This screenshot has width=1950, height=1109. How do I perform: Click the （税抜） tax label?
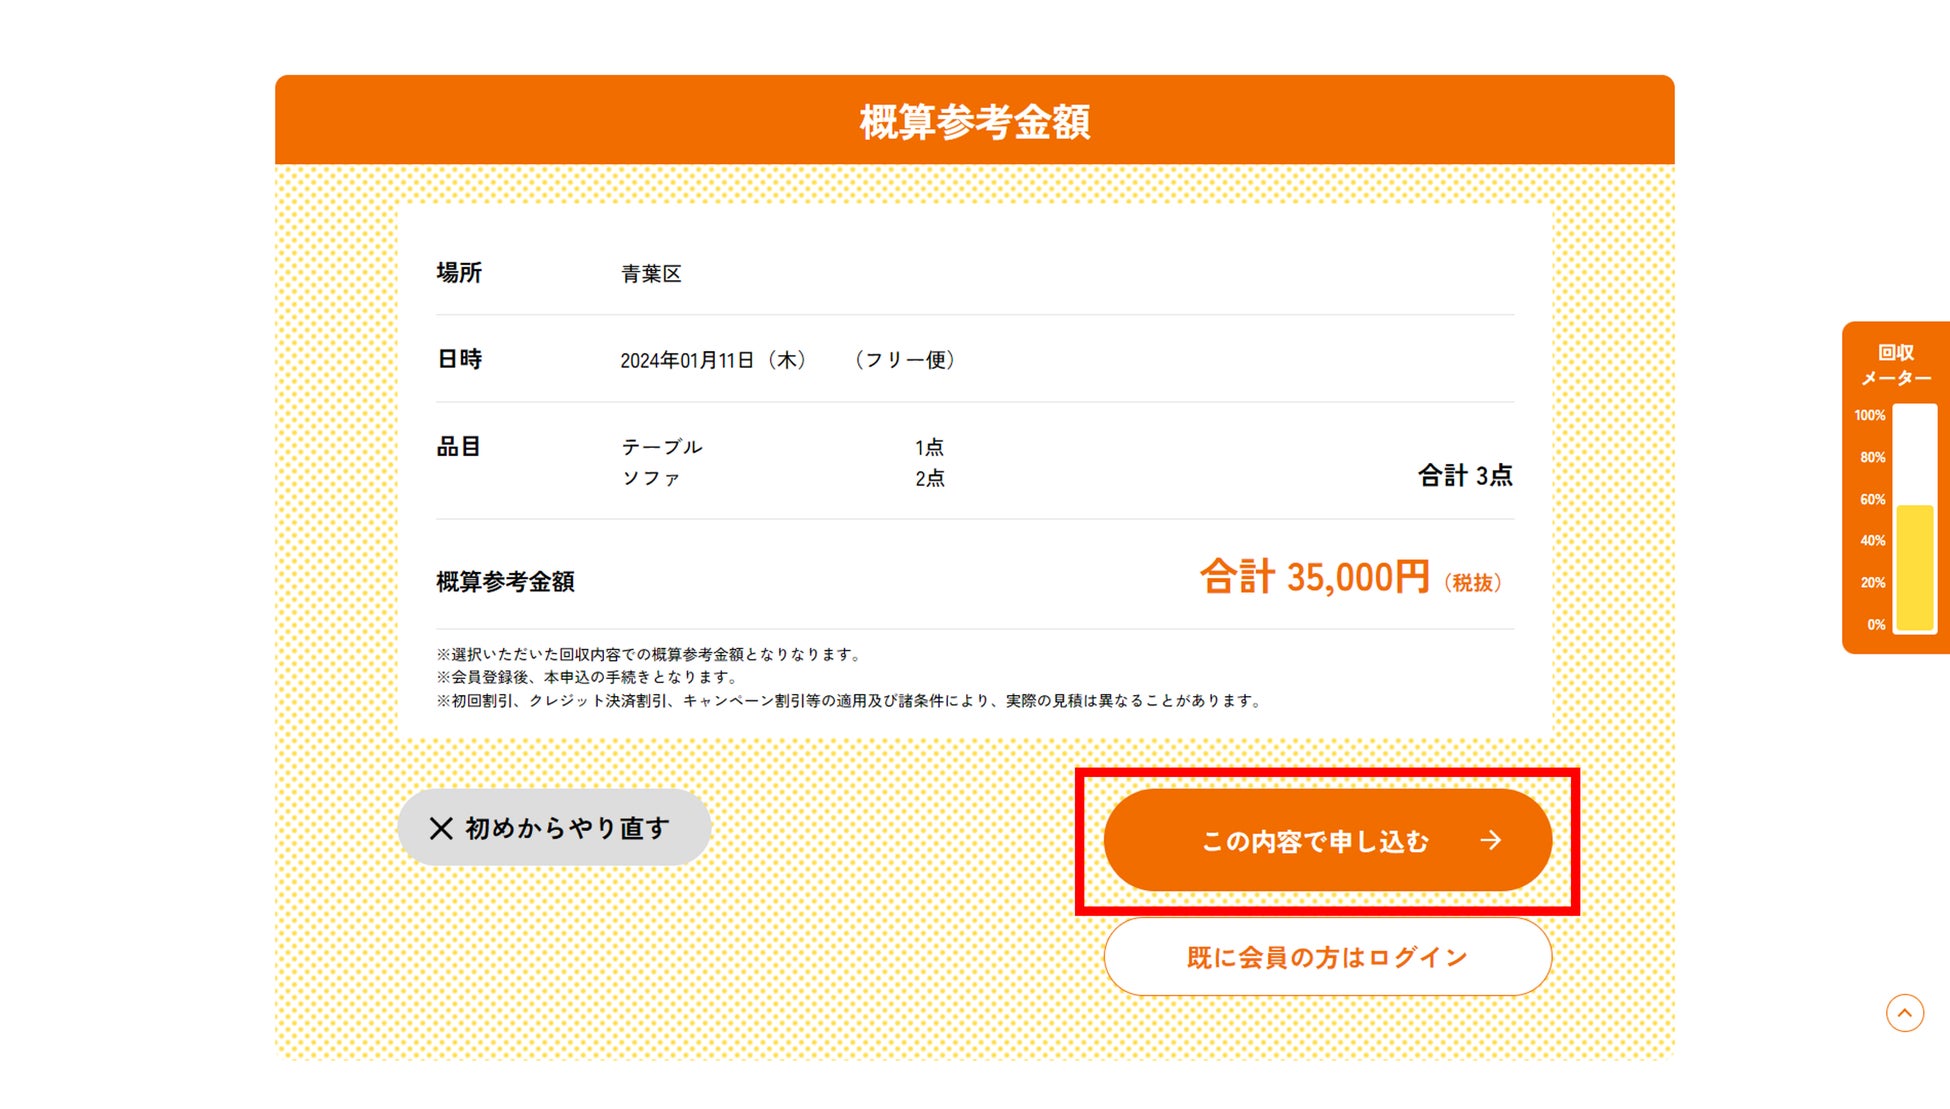pyautogui.click(x=1472, y=582)
